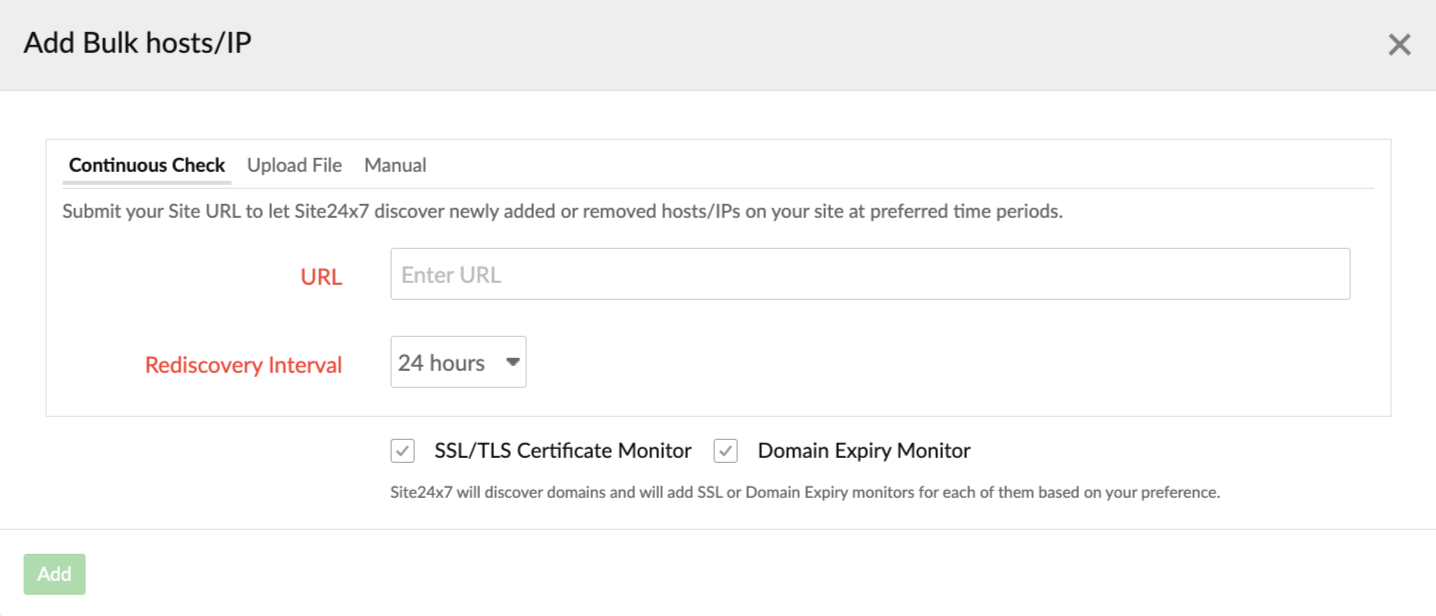1436x616 pixels.
Task: Select the Continuous Check tab
Action: click(146, 164)
